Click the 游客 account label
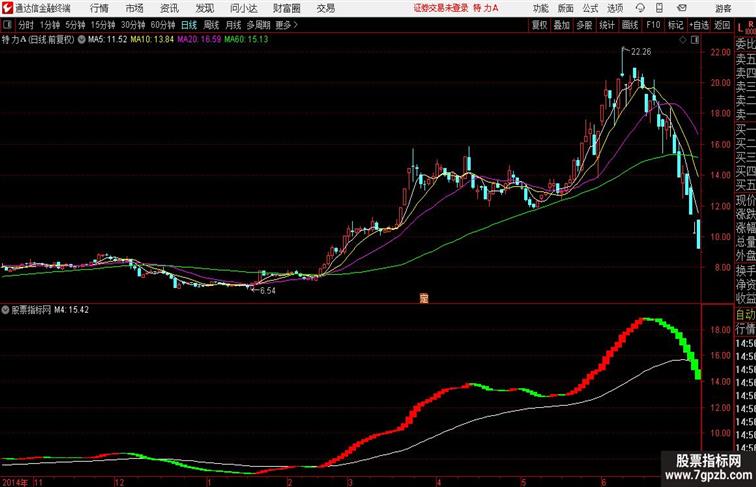 [x=723, y=8]
